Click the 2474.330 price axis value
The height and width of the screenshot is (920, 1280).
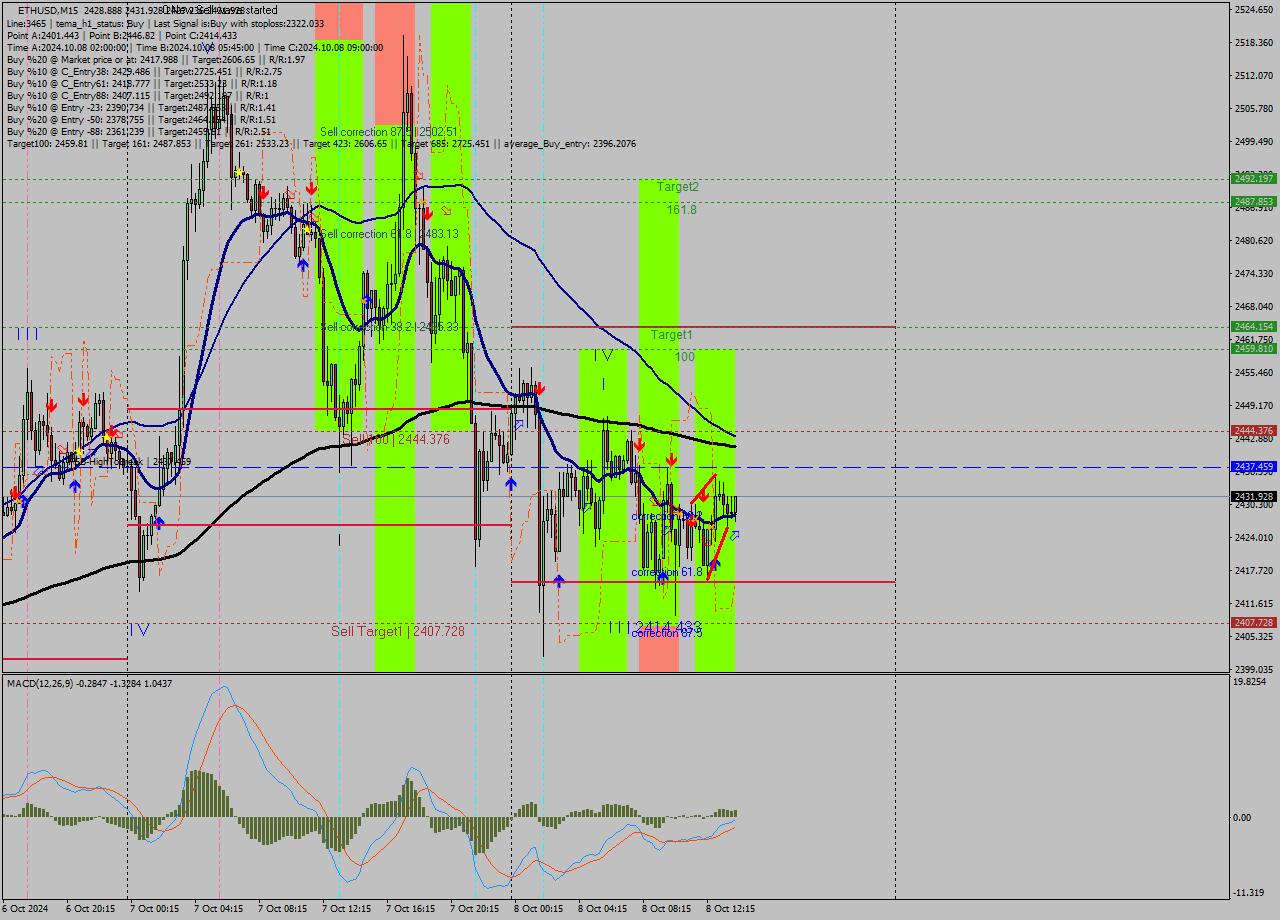point(1253,274)
